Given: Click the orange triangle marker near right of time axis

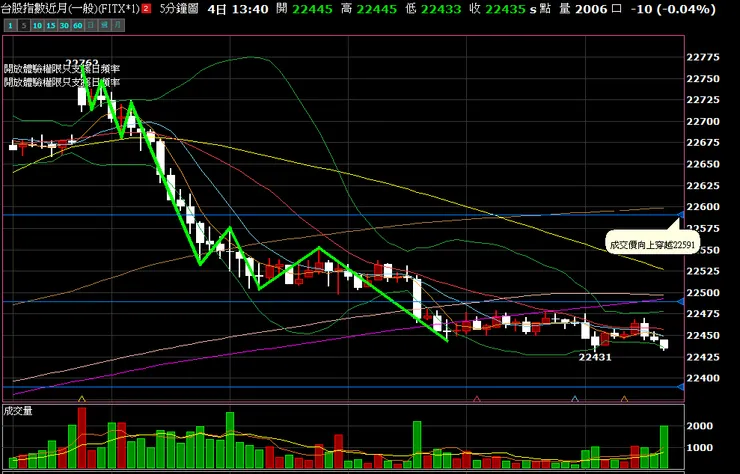Looking at the screenshot, I should 624,399.
